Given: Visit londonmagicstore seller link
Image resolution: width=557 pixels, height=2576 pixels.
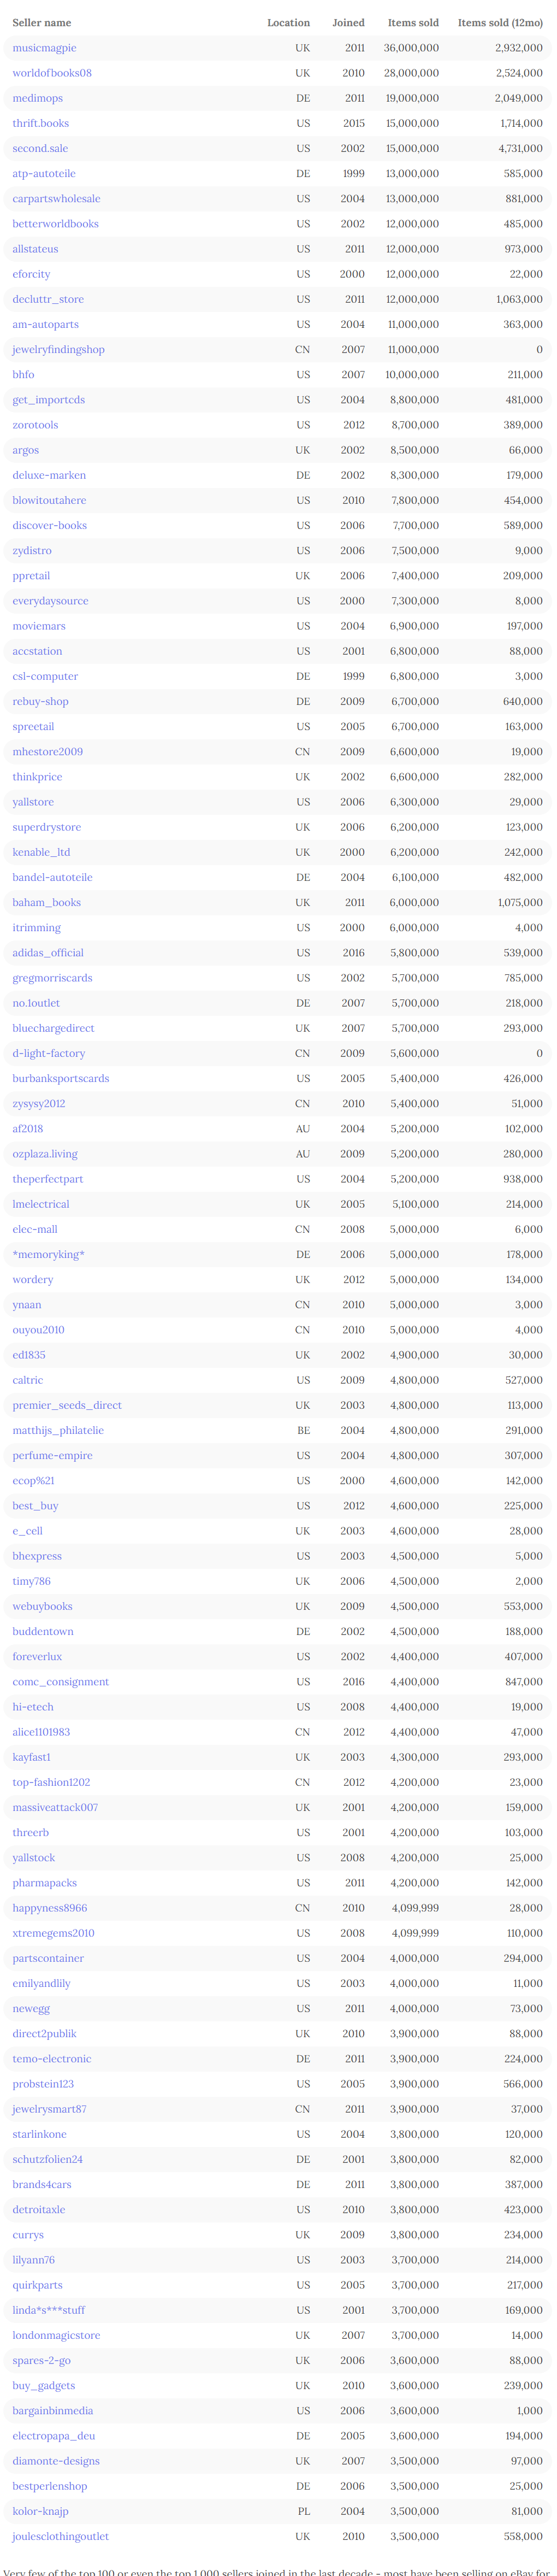Looking at the screenshot, I should 56,2335.
